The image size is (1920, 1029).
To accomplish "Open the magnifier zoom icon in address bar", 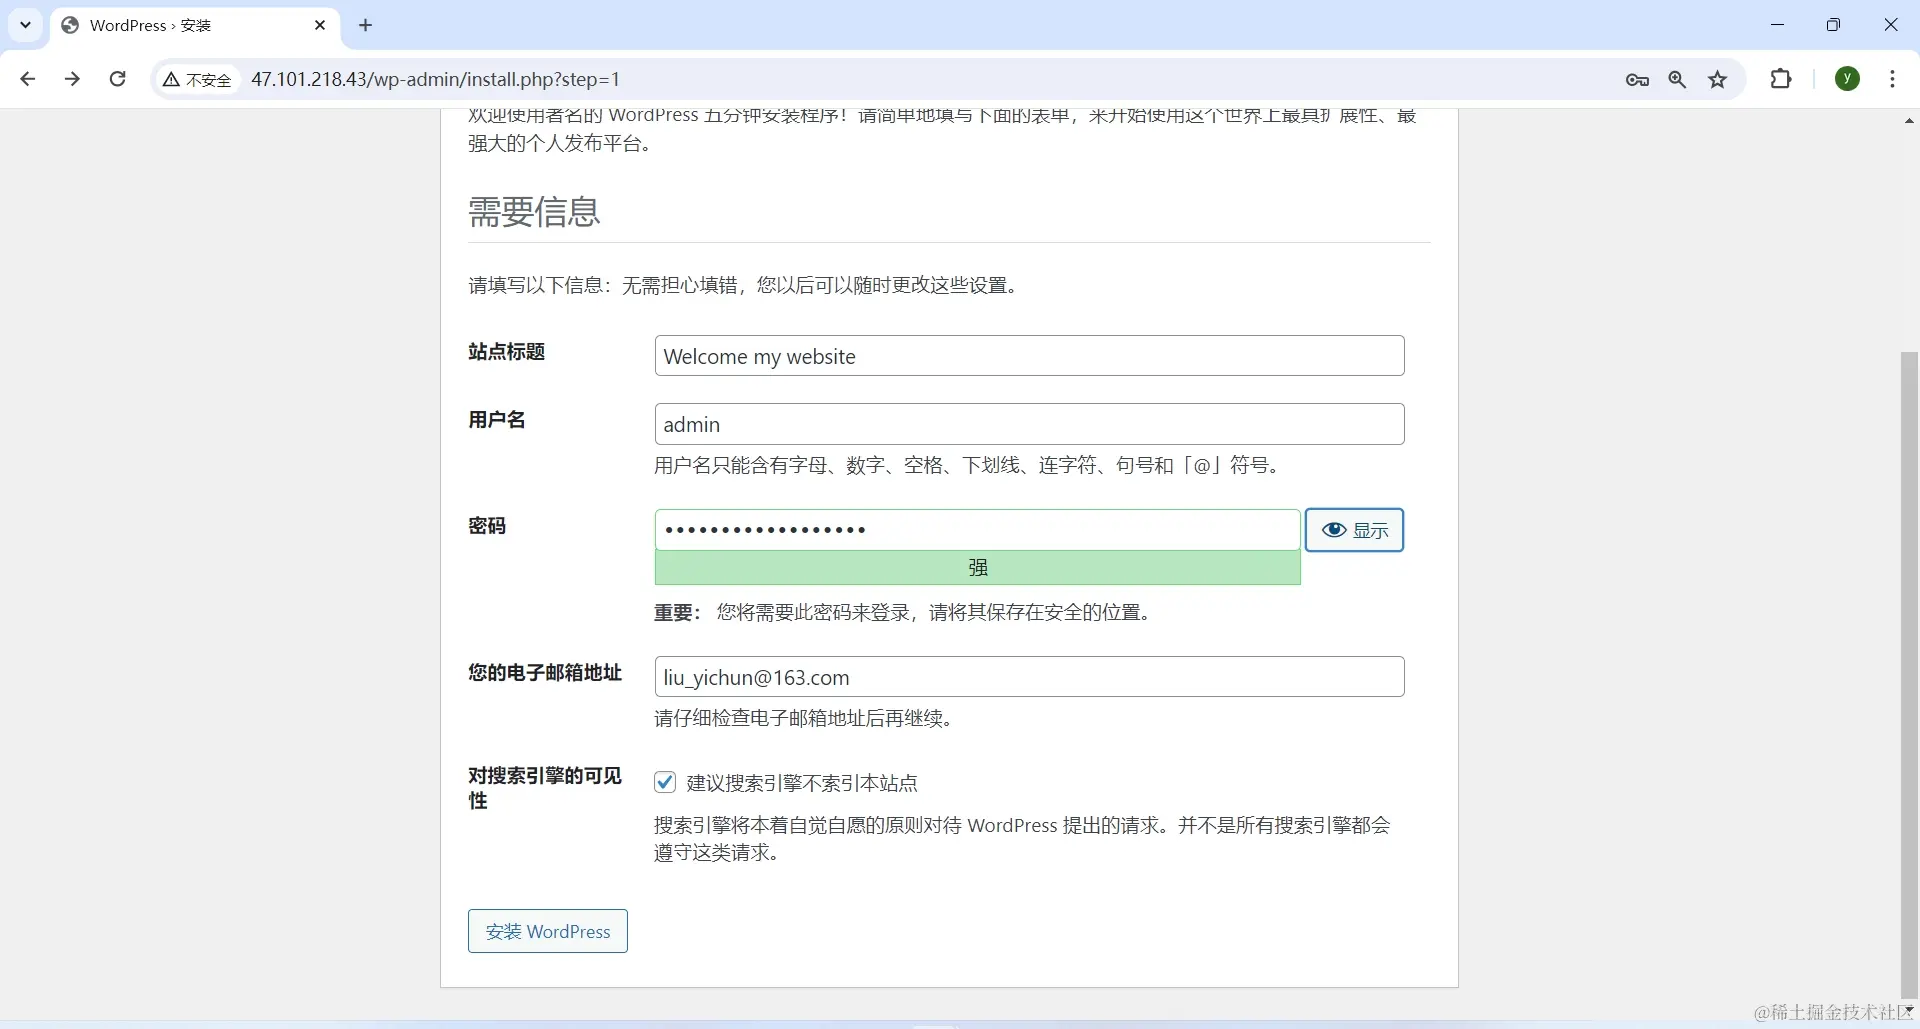I will (1677, 79).
